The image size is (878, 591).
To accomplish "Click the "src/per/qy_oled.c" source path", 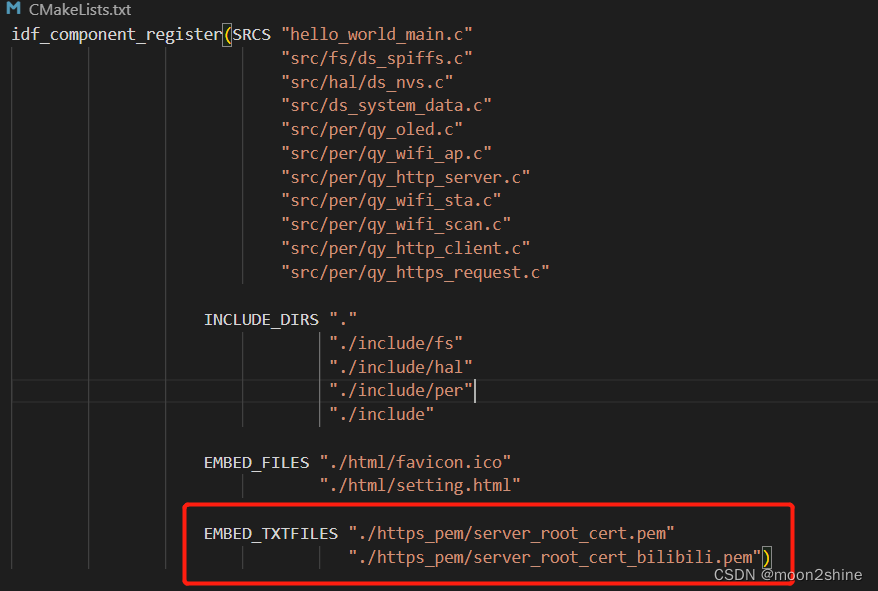I will point(371,129).
